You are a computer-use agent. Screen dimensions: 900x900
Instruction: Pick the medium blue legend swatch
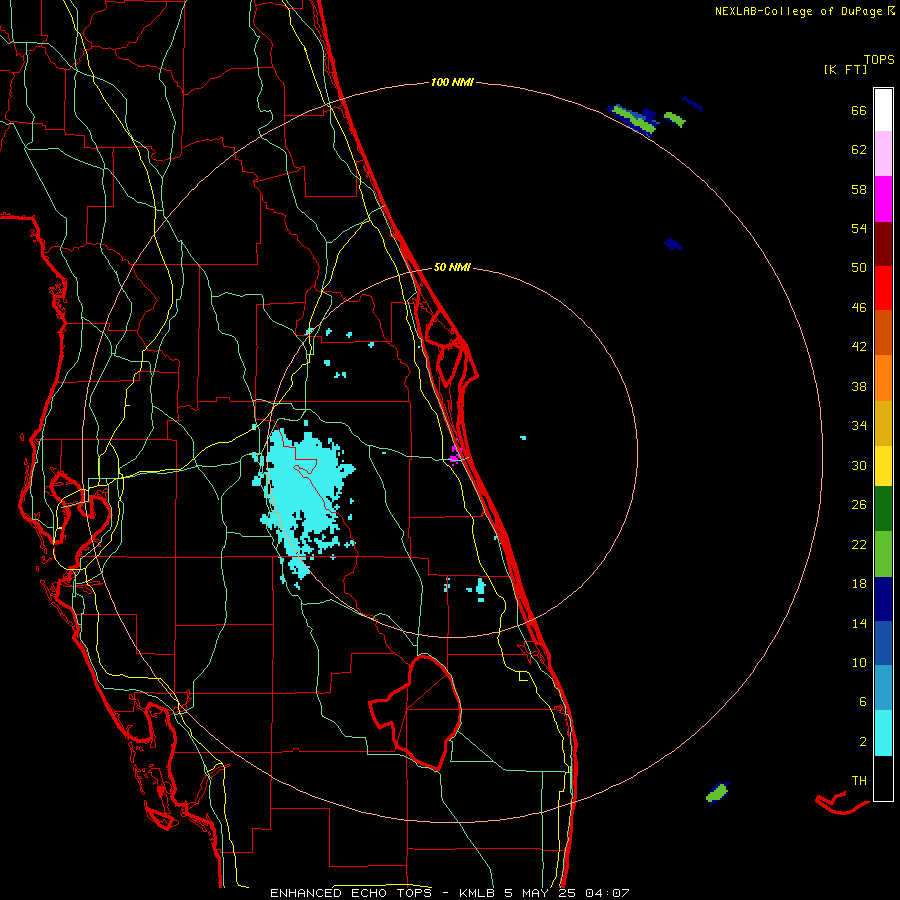coord(883,643)
